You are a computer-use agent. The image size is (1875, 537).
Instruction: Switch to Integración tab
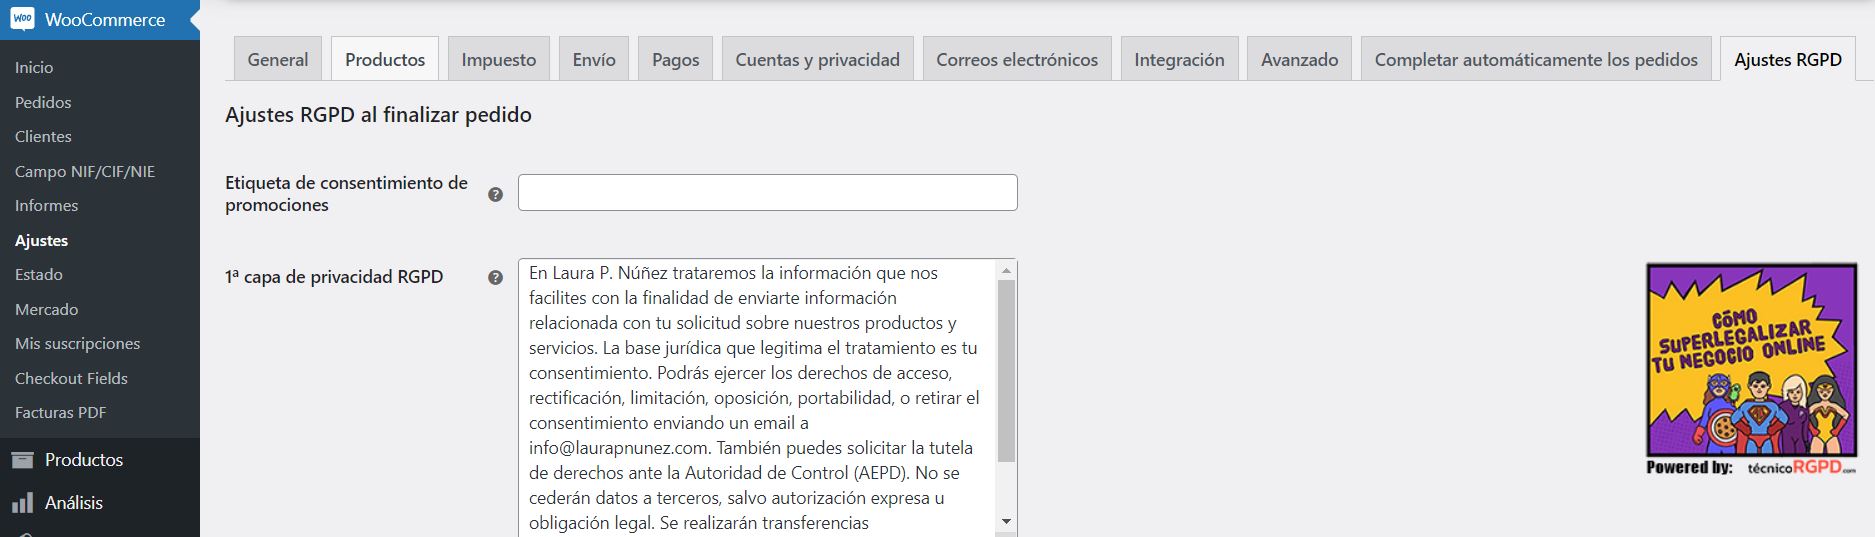pyautogui.click(x=1179, y=59)
